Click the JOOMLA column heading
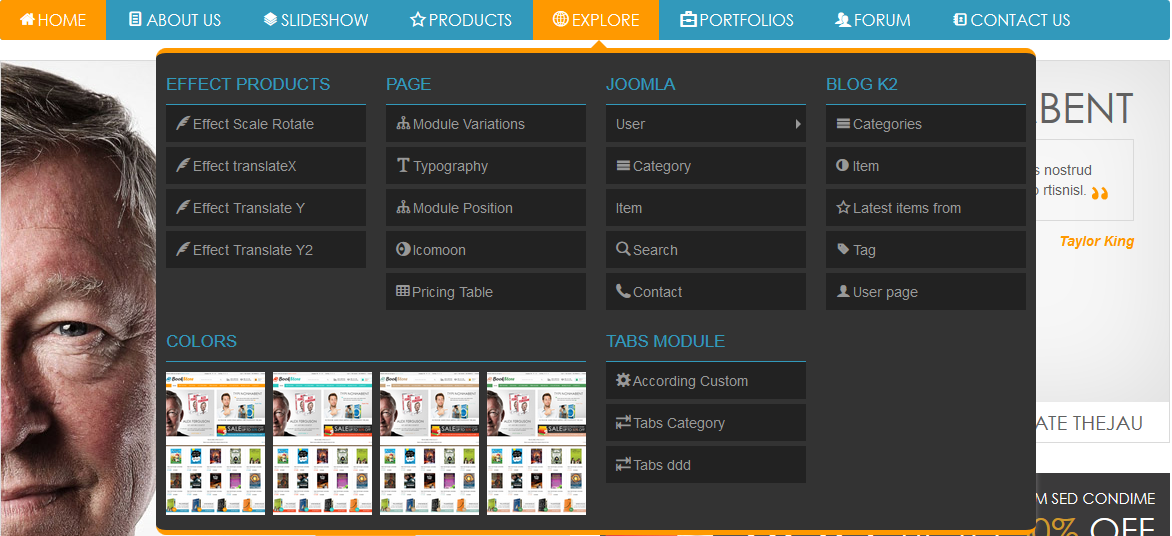Image resolution: width=1172 pixels, height=536 pixels. click(x=641, y=84)
